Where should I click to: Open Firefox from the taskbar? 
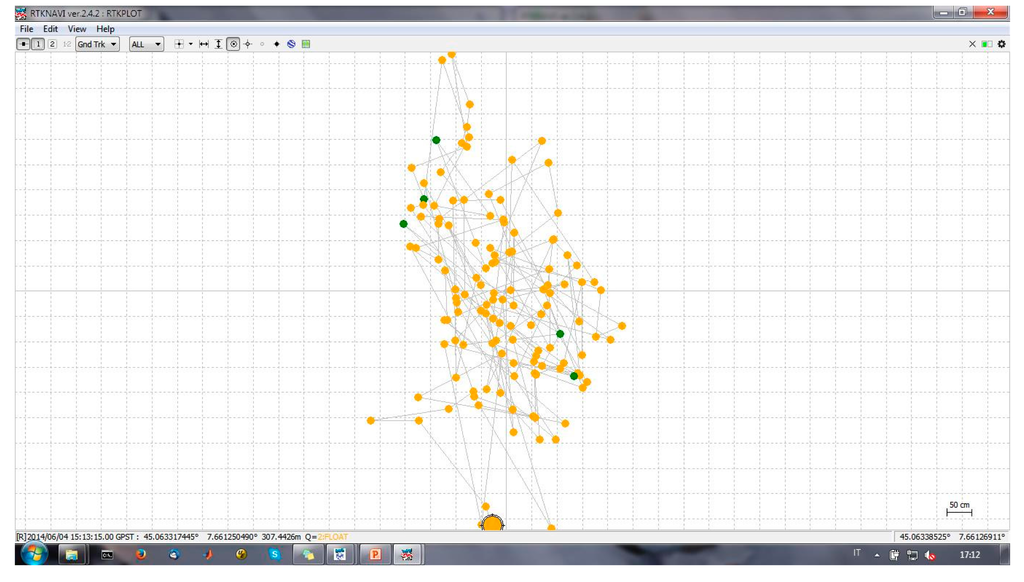[x=141, y=554]
